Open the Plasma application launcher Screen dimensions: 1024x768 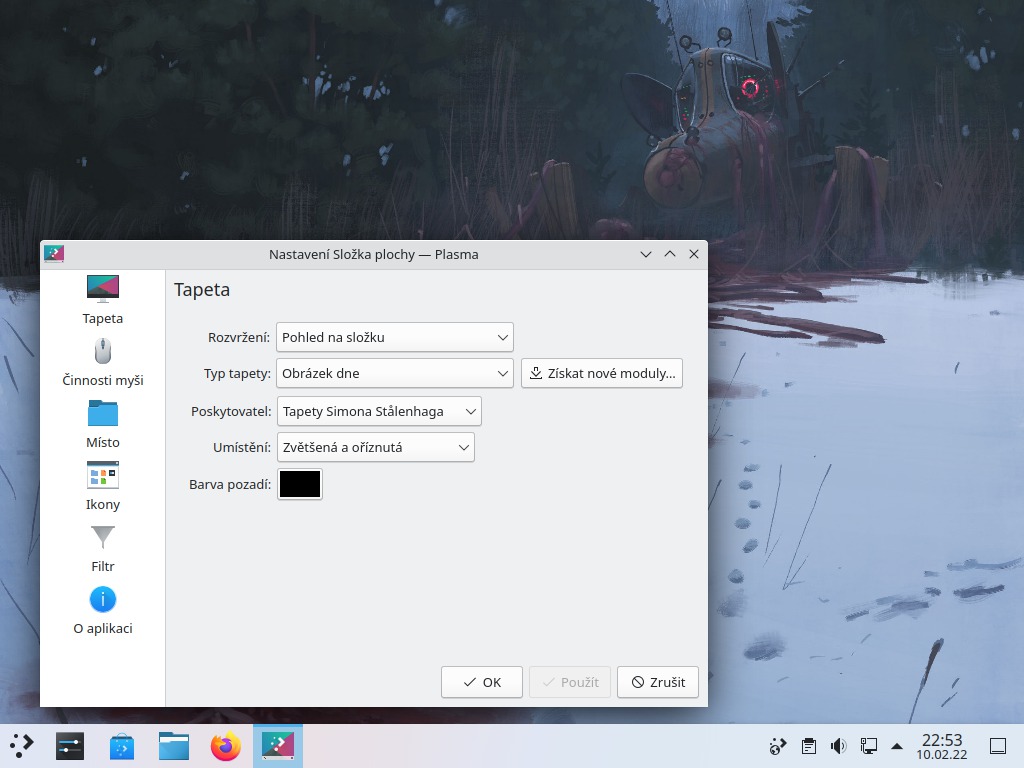22,746
